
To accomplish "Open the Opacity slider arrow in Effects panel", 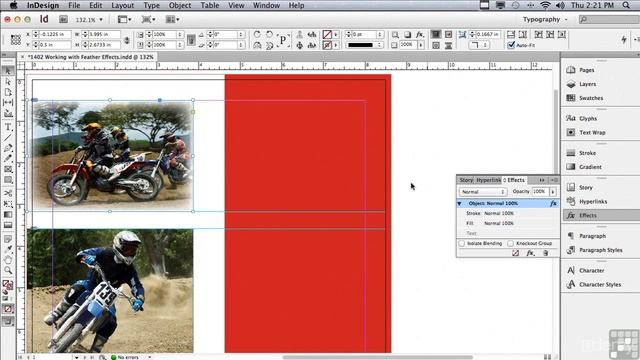I will [553, 191].
